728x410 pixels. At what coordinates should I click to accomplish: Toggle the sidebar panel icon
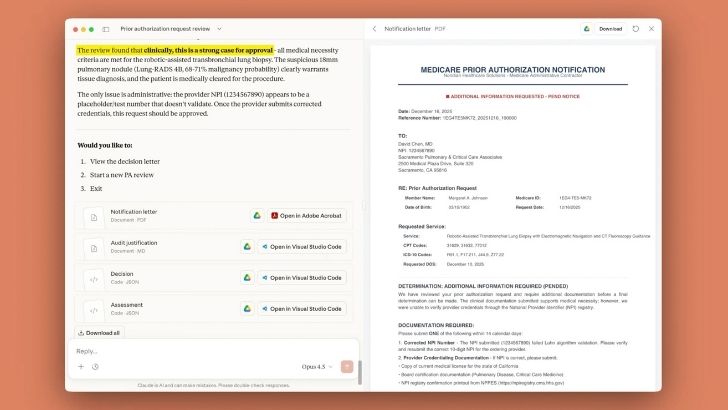click(106, 29)
